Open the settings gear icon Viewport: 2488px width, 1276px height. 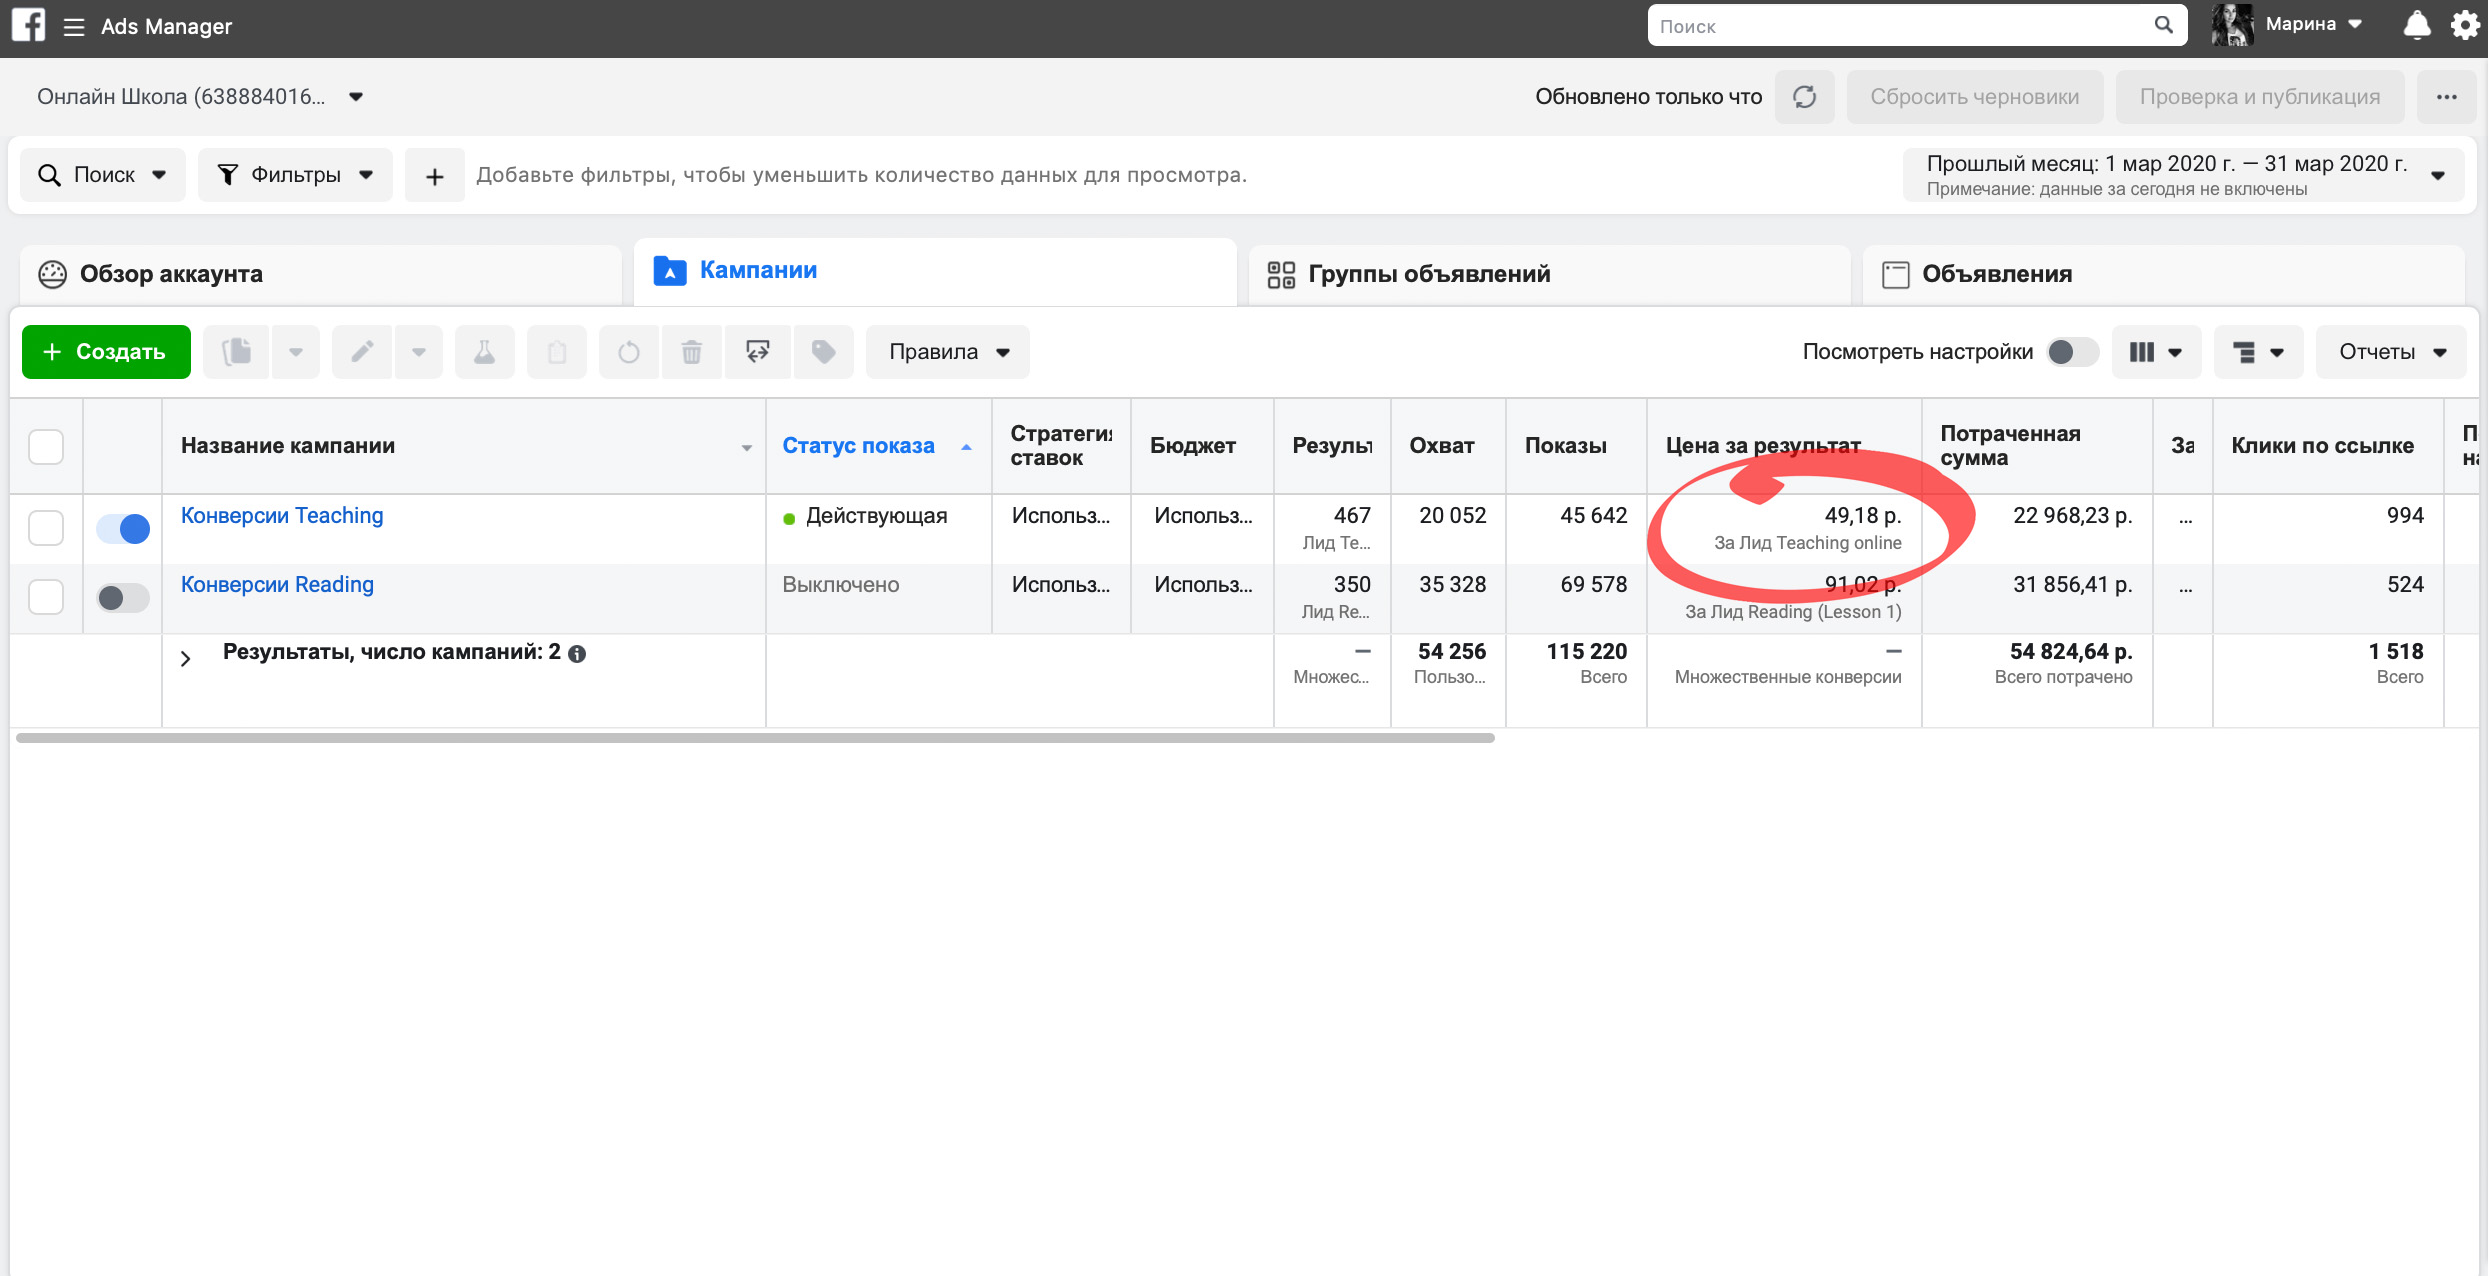(x=2465, y=25)
